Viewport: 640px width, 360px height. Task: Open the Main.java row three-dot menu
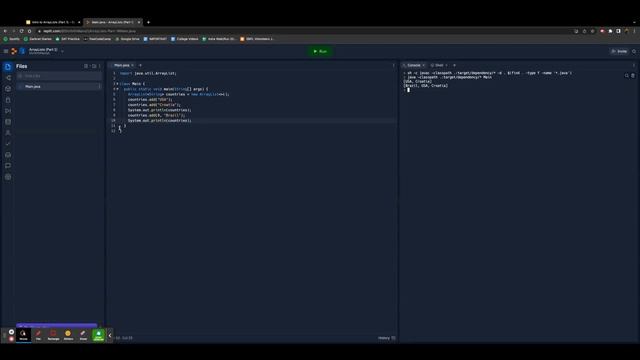99,87
